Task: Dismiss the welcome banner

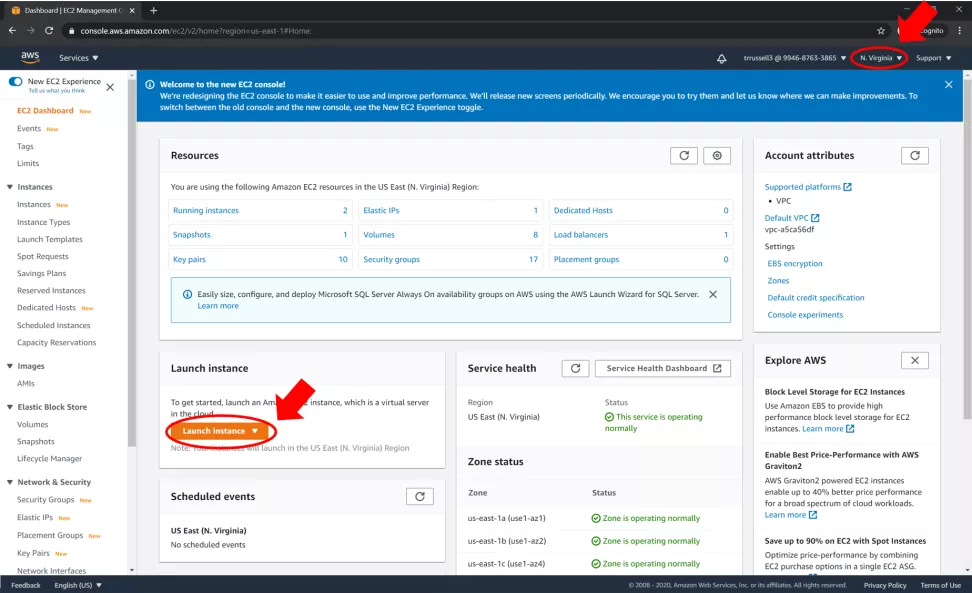Action: [x=948, y=84]
